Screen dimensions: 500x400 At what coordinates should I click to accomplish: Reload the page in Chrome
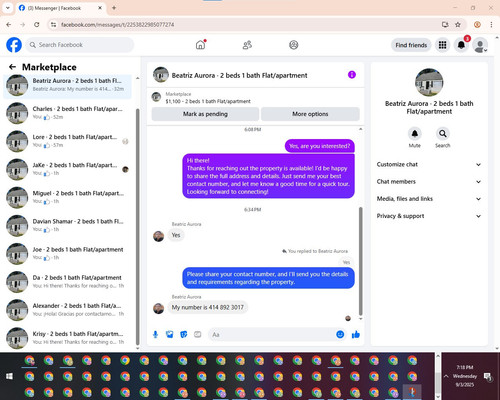pos(37,24)
